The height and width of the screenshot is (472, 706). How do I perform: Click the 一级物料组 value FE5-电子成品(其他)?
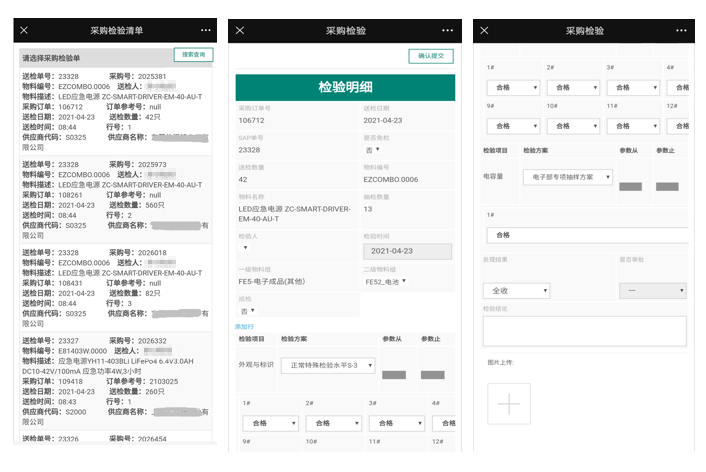pyautogui.click(x=272, y=281)
